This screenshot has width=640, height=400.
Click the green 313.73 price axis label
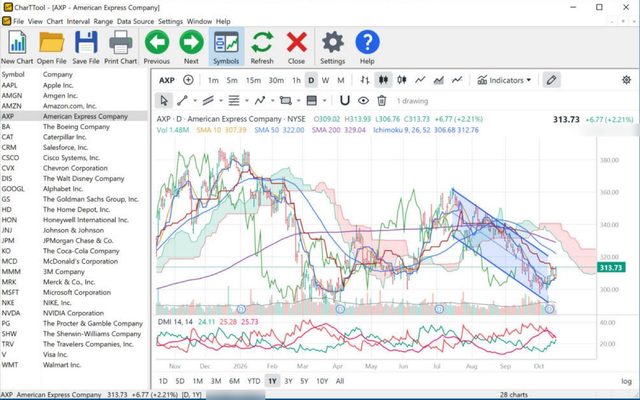coord(611,268)
